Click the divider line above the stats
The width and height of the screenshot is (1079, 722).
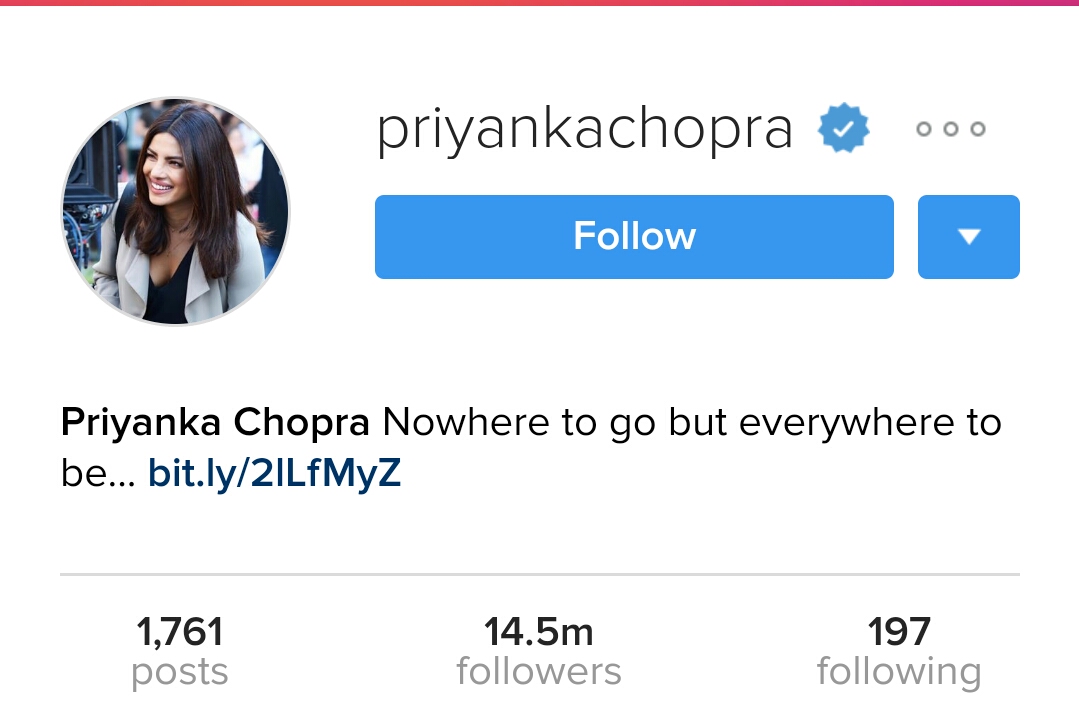click(x=540, y=573)
